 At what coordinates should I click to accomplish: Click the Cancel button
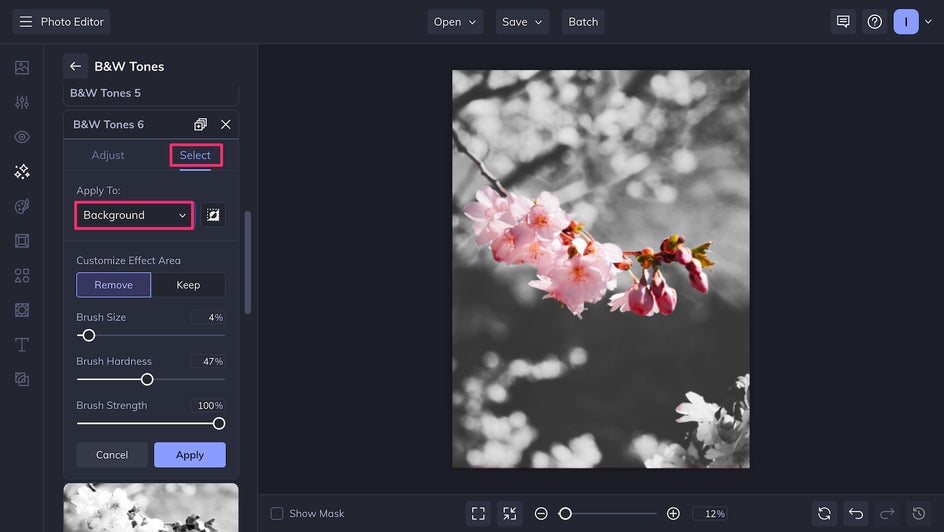pyautogui.click(x=112, y=455)
